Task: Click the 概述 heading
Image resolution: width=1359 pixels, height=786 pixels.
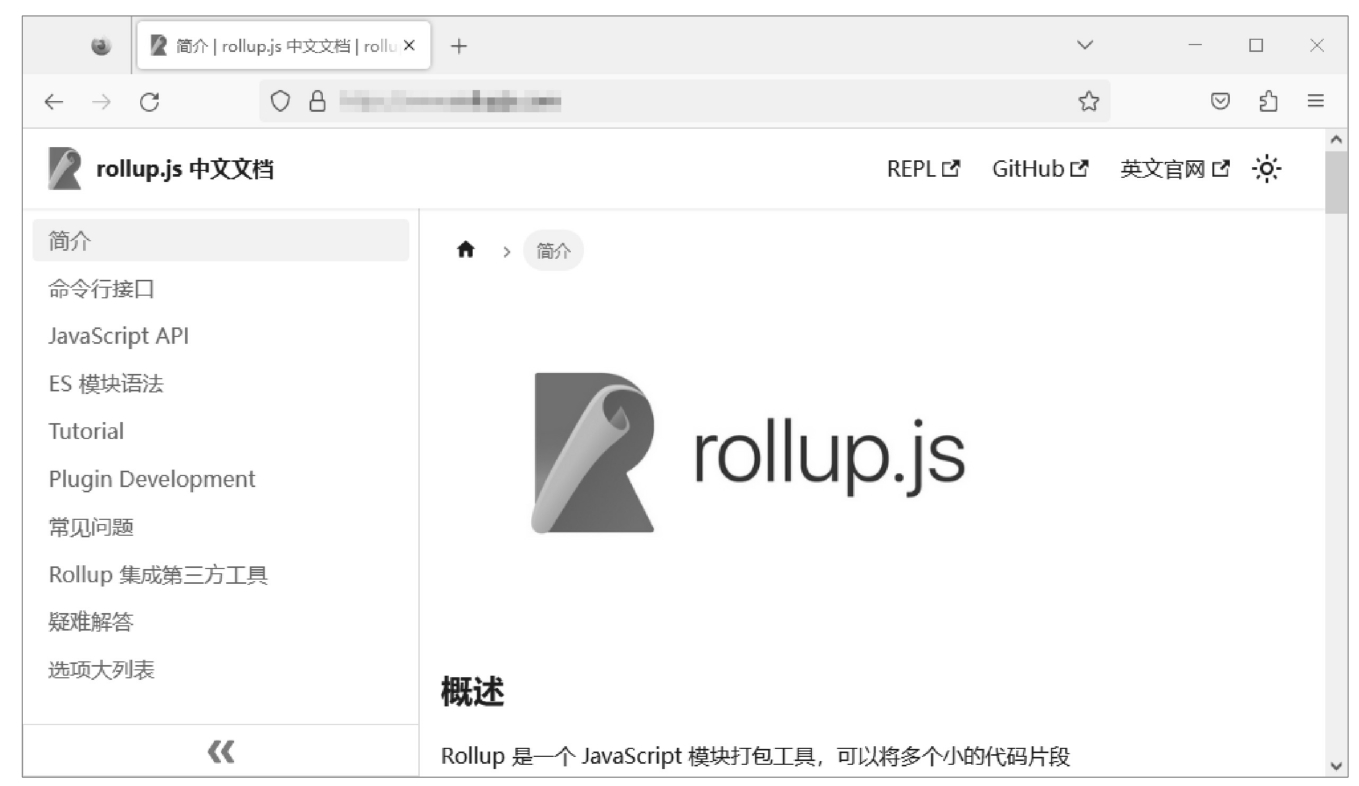Action: point(472,691)
